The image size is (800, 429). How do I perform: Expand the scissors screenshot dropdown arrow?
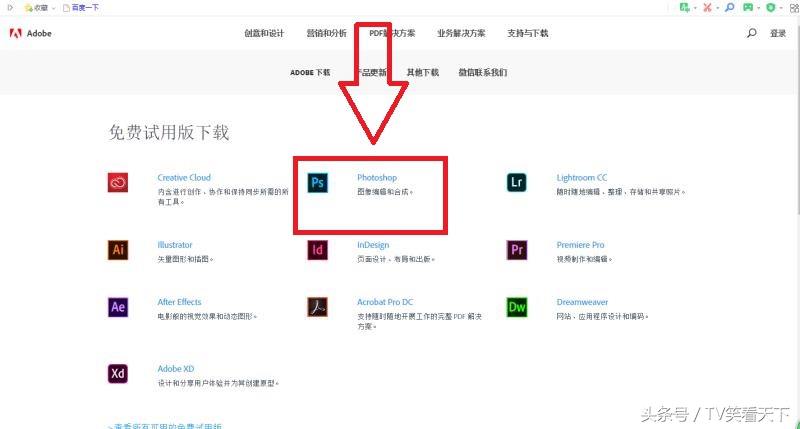(717, 8)
